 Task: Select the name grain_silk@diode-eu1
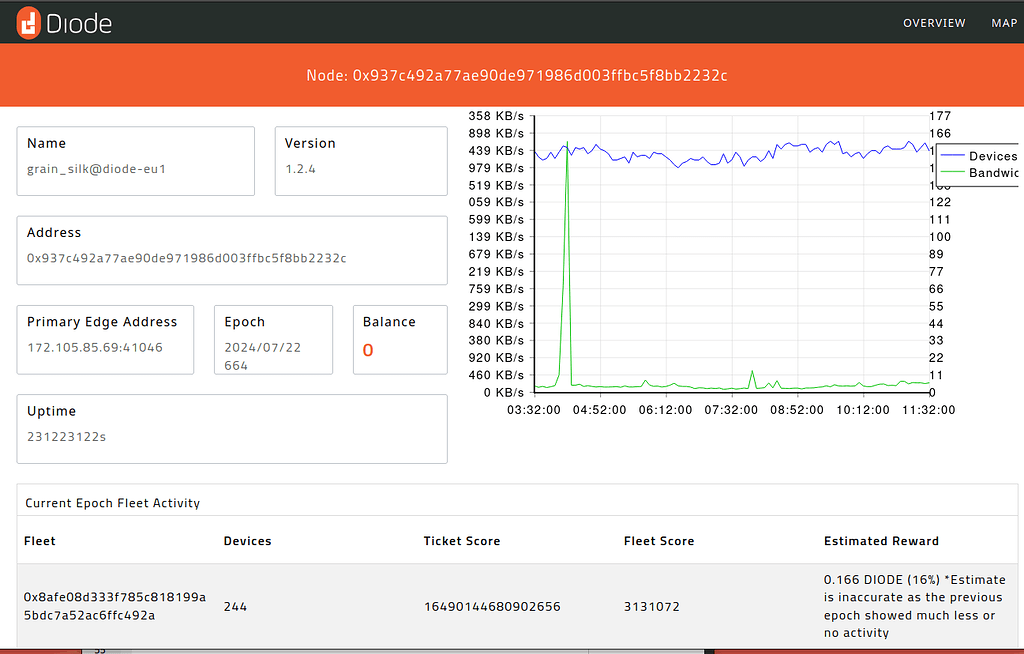click(100, 168)
